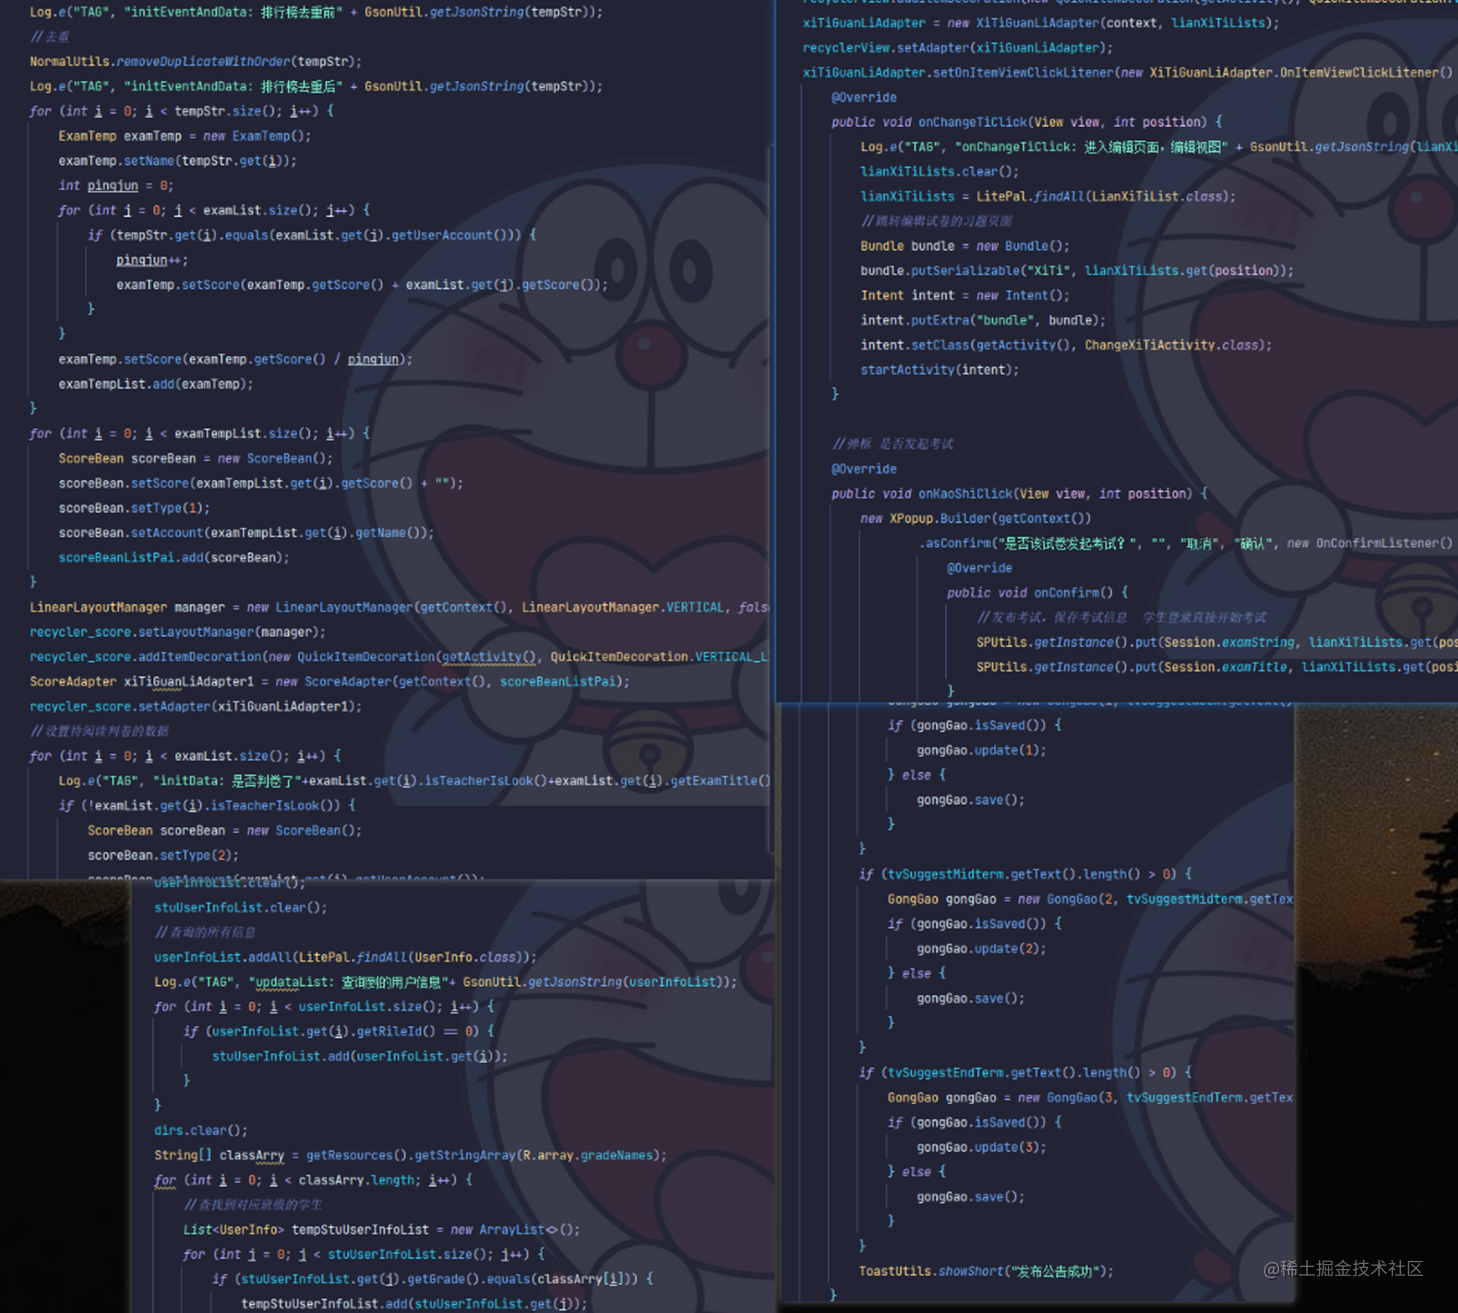Click "List<UserInfo> tempStuUserInfoList = new ArrayList<>();"
The image size is (1458, 1313).
(382, 1230)
